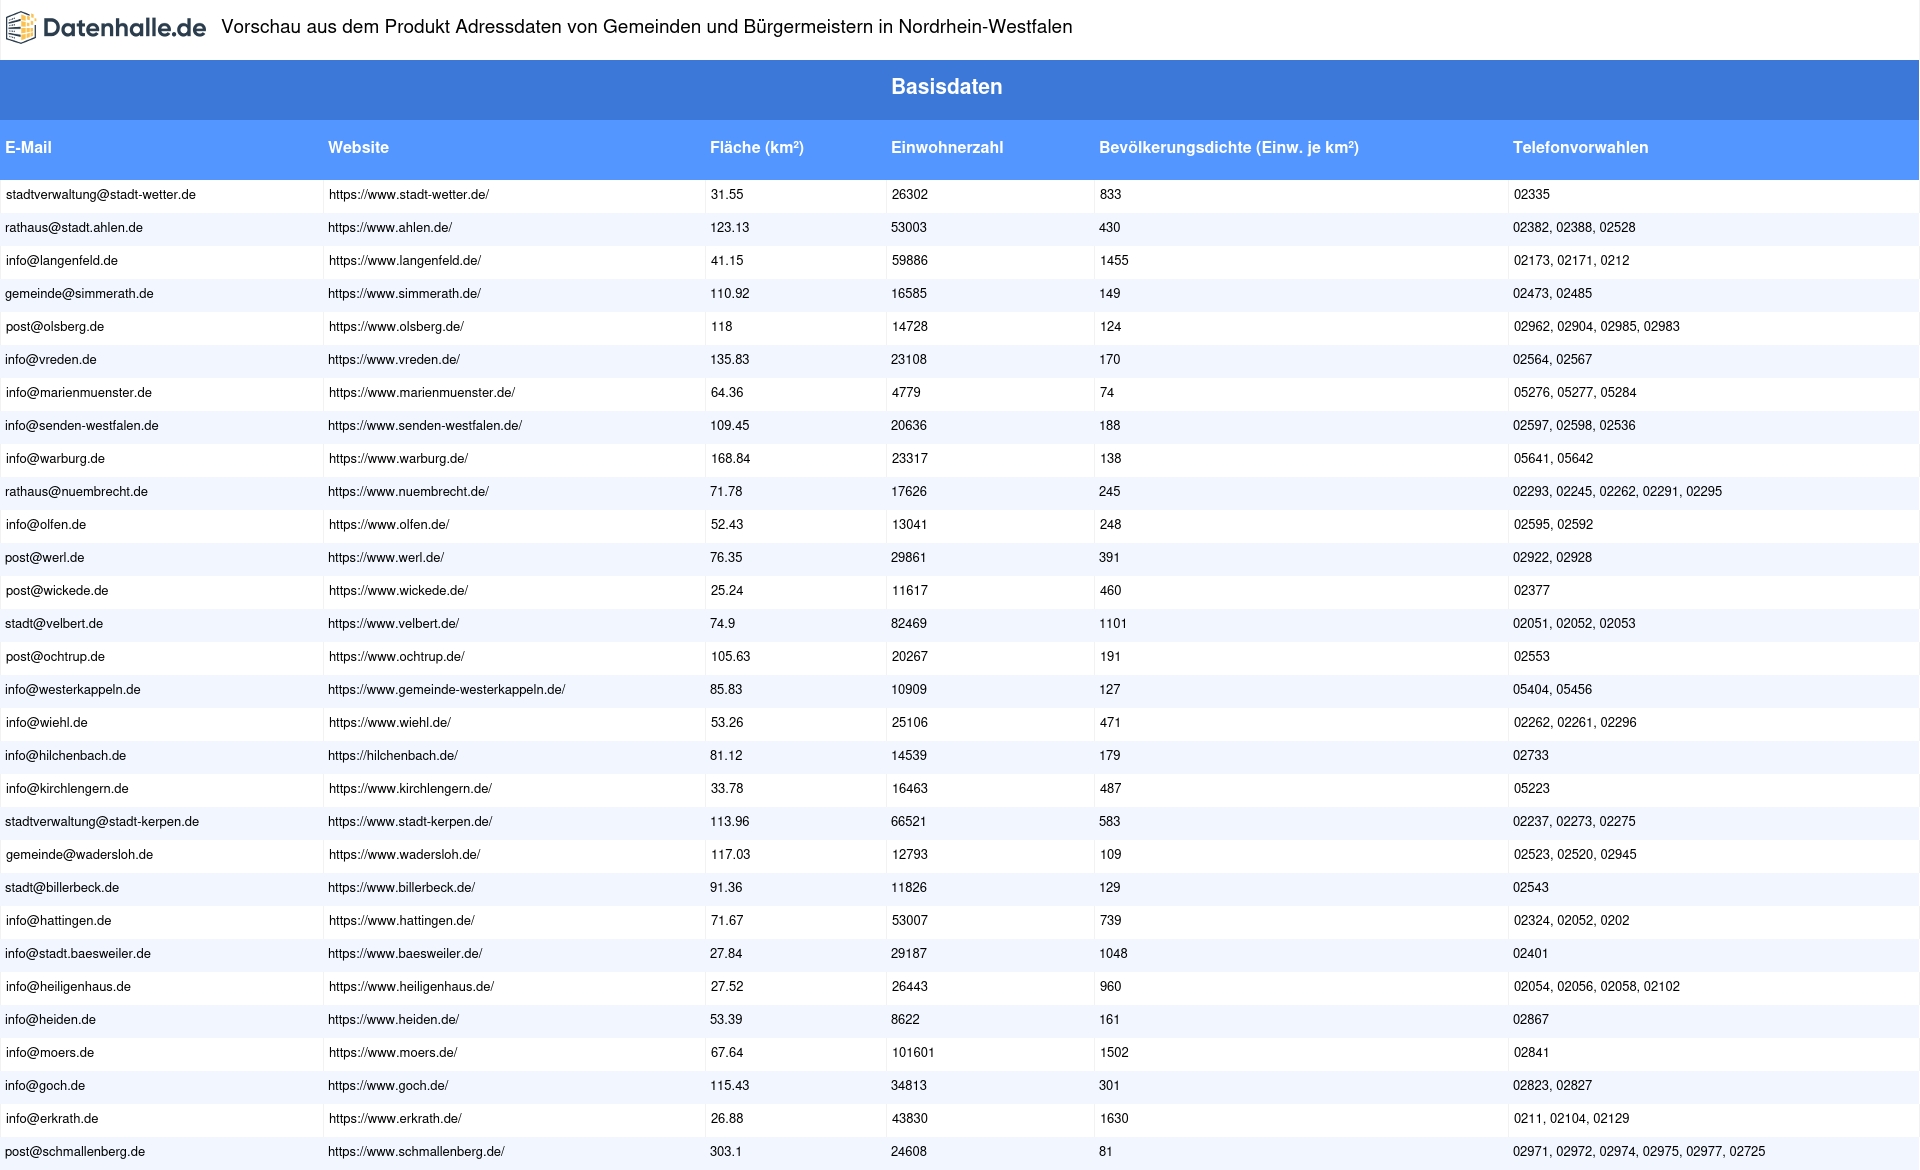This screenshot has width=1920, height=1170.
Task: Select email info@heiligenhaus.de
Action: coord(68,987)
